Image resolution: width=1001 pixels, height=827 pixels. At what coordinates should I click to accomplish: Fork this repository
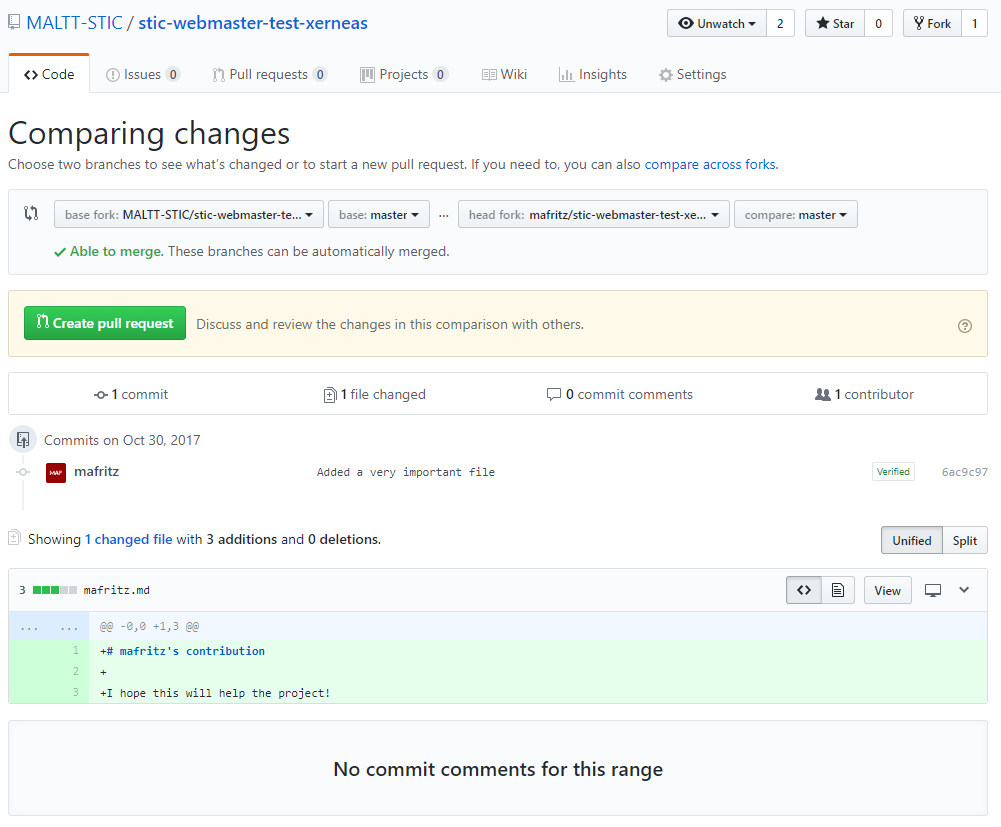coord(932,24)
